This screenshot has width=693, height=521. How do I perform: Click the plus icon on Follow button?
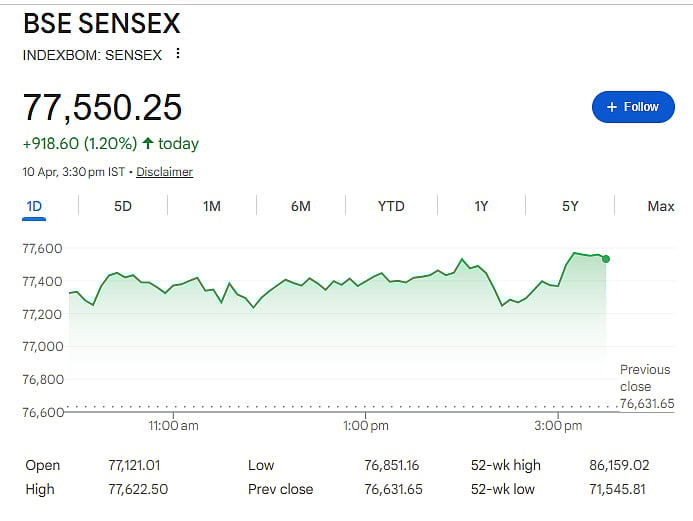pos(611,107)
